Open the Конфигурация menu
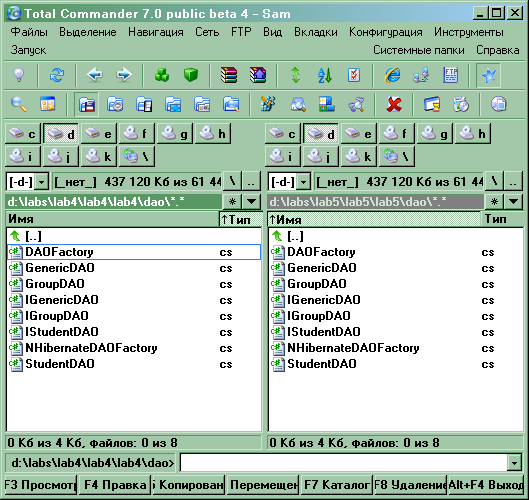The height and width of the screenshot is (500, 529). click(x=386, y=32)
